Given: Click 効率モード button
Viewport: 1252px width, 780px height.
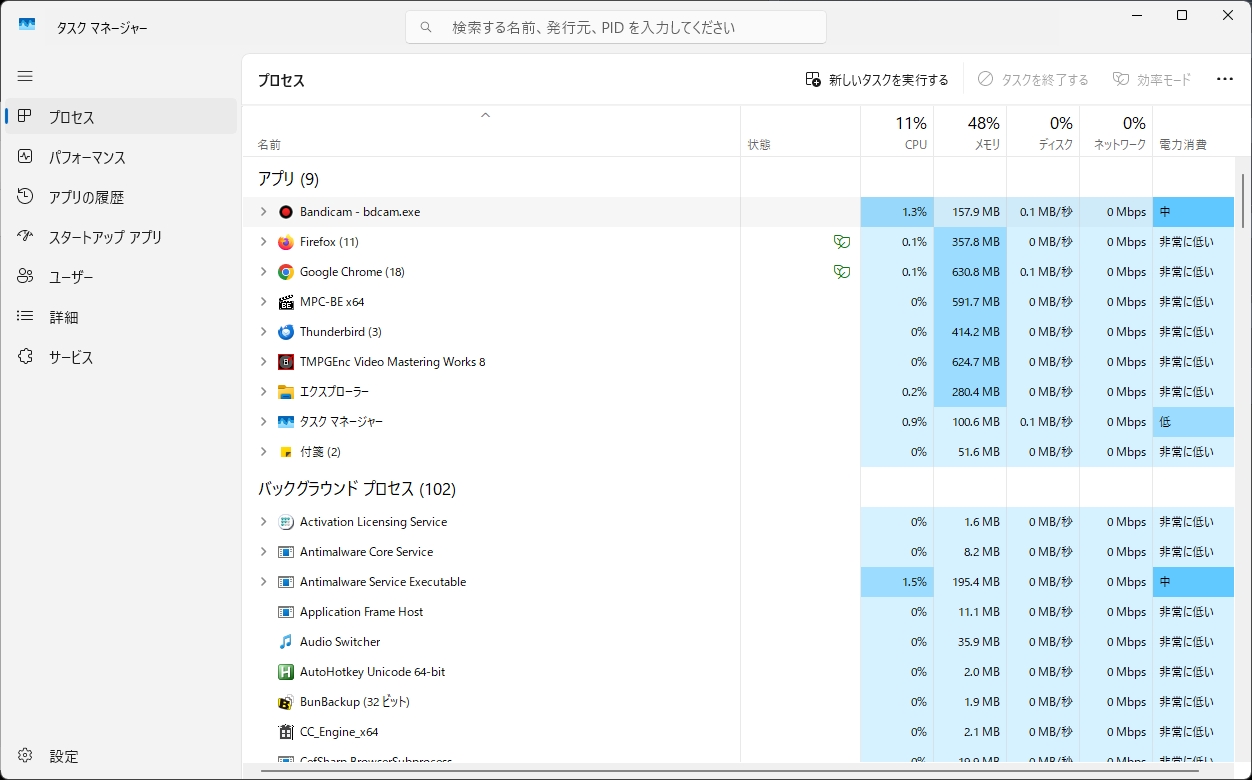Looking at the screenshot, I should [1152, 79].
